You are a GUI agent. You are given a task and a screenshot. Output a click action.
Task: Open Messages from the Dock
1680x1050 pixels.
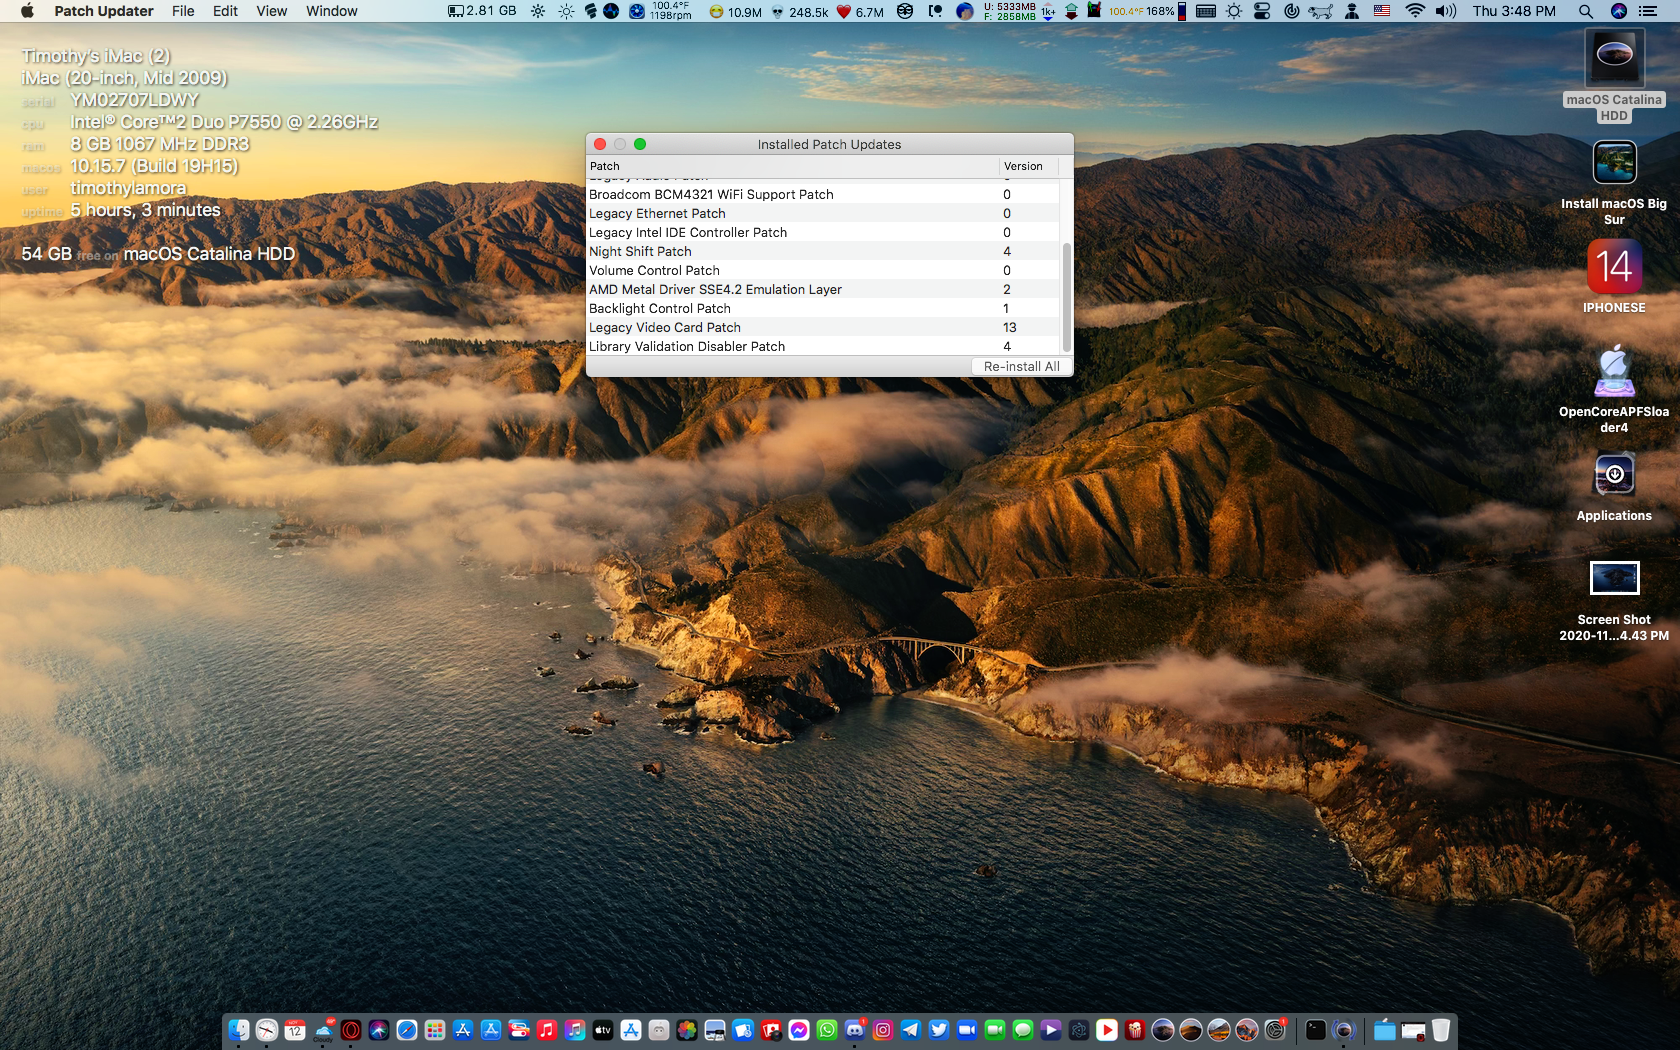click(1023, 1030)
